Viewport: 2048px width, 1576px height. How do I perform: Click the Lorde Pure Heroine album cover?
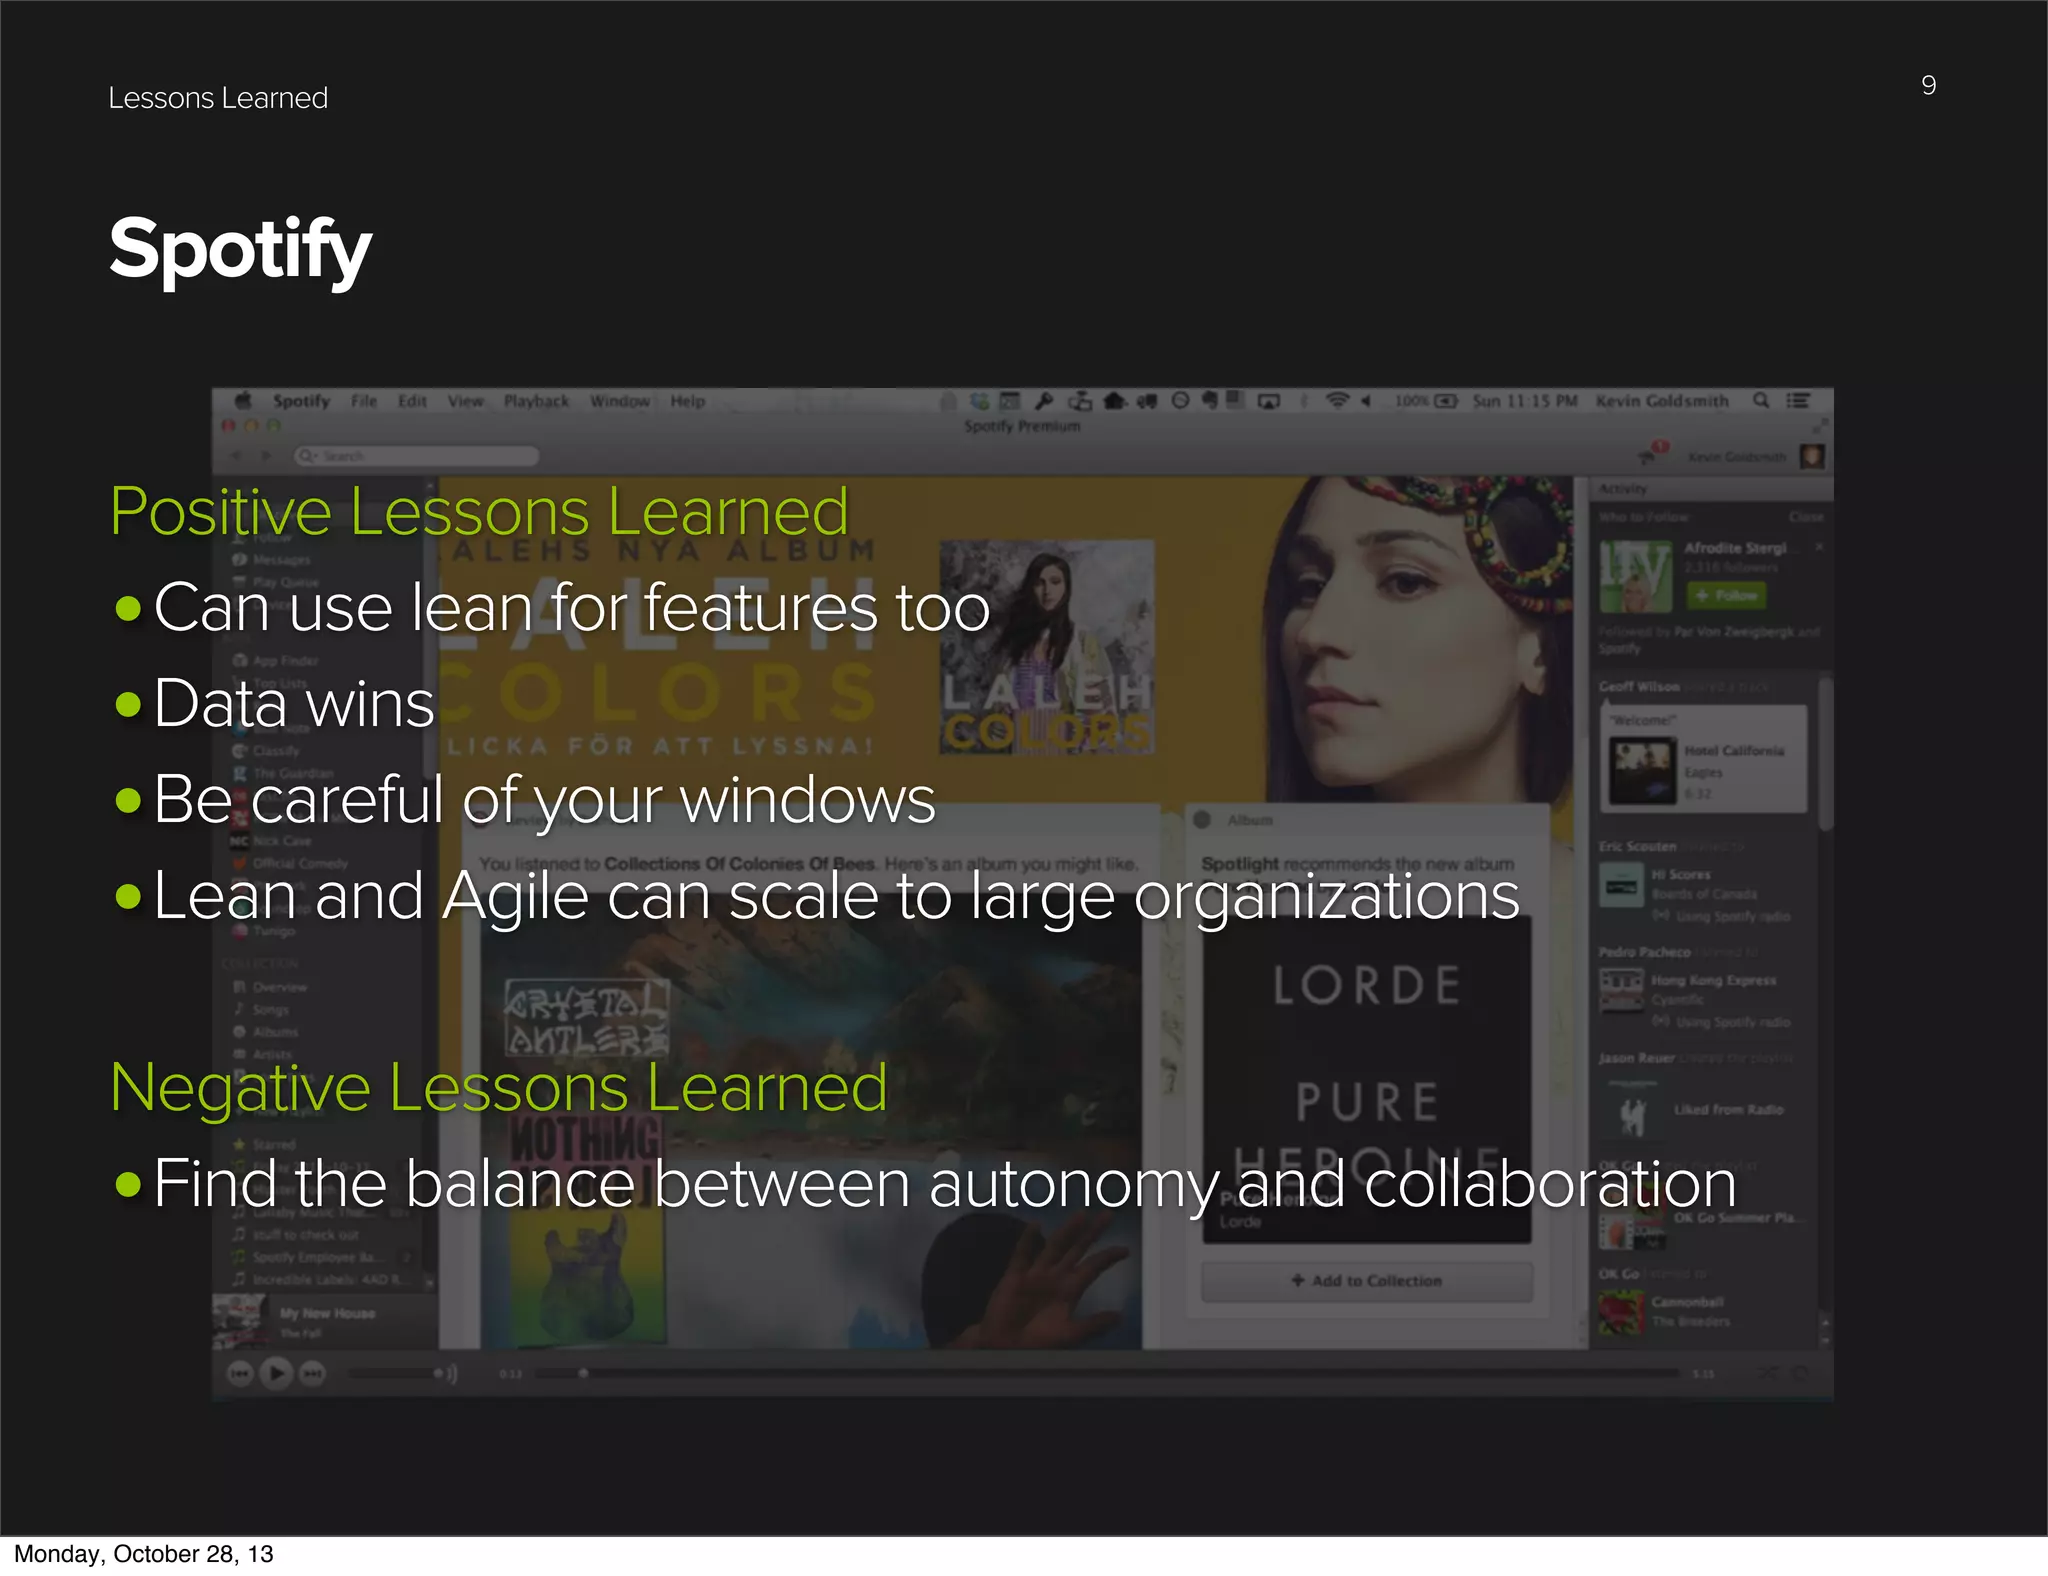pos(1366,1080)
